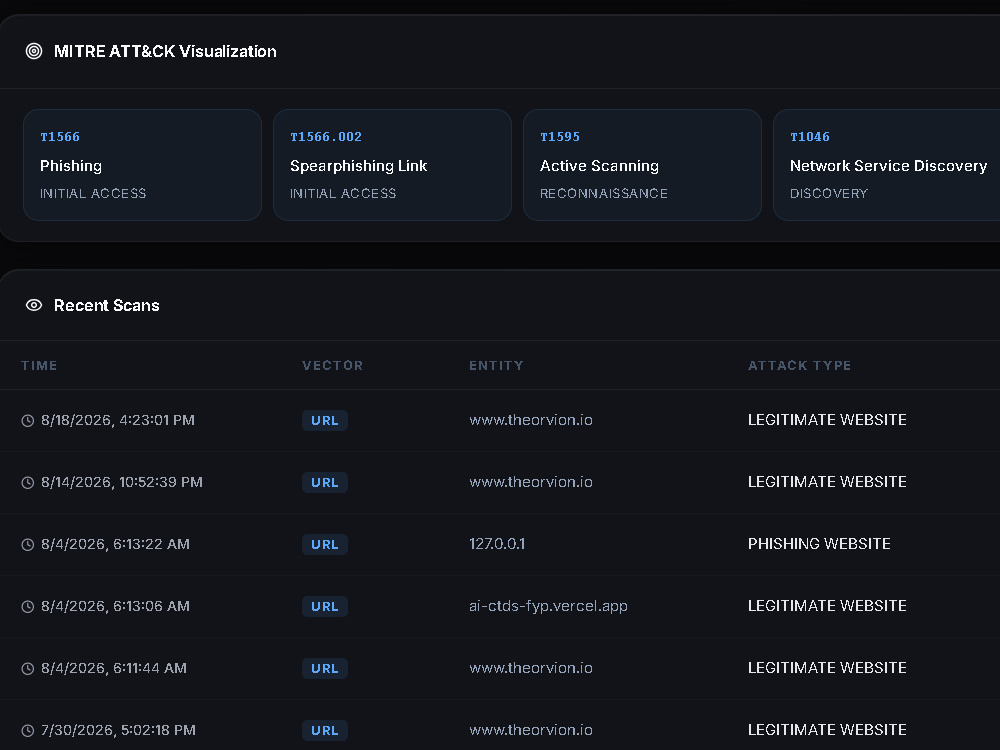Click RECONNAISSANCE tactic label under Active Scanning
1000x750 pixels.
604,193
